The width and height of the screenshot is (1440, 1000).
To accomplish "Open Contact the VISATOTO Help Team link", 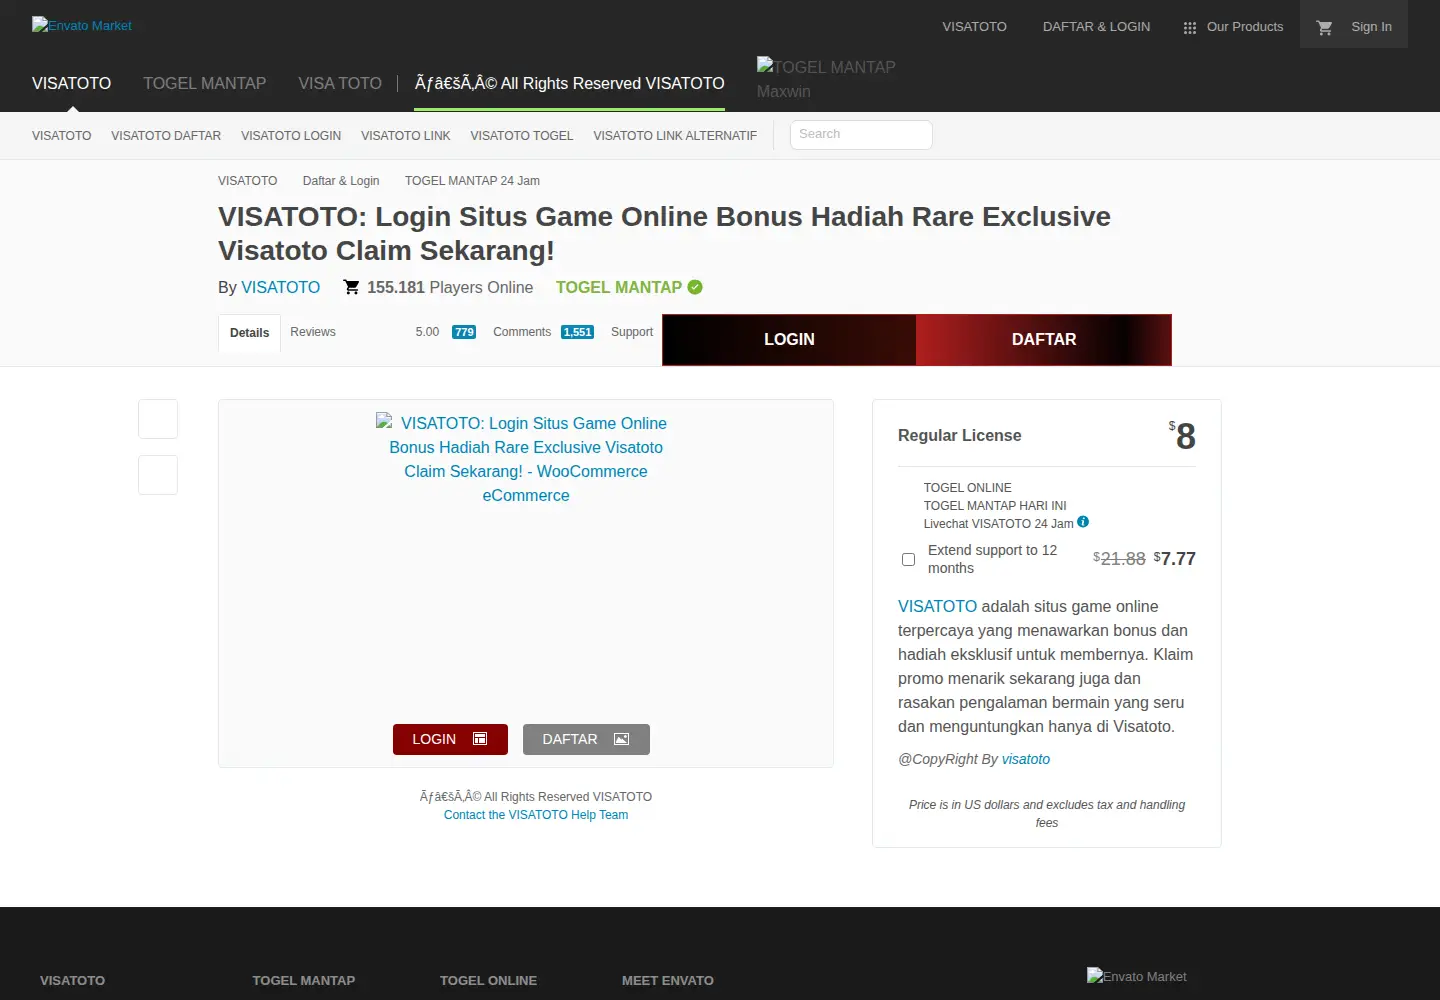I will [536, 815].
